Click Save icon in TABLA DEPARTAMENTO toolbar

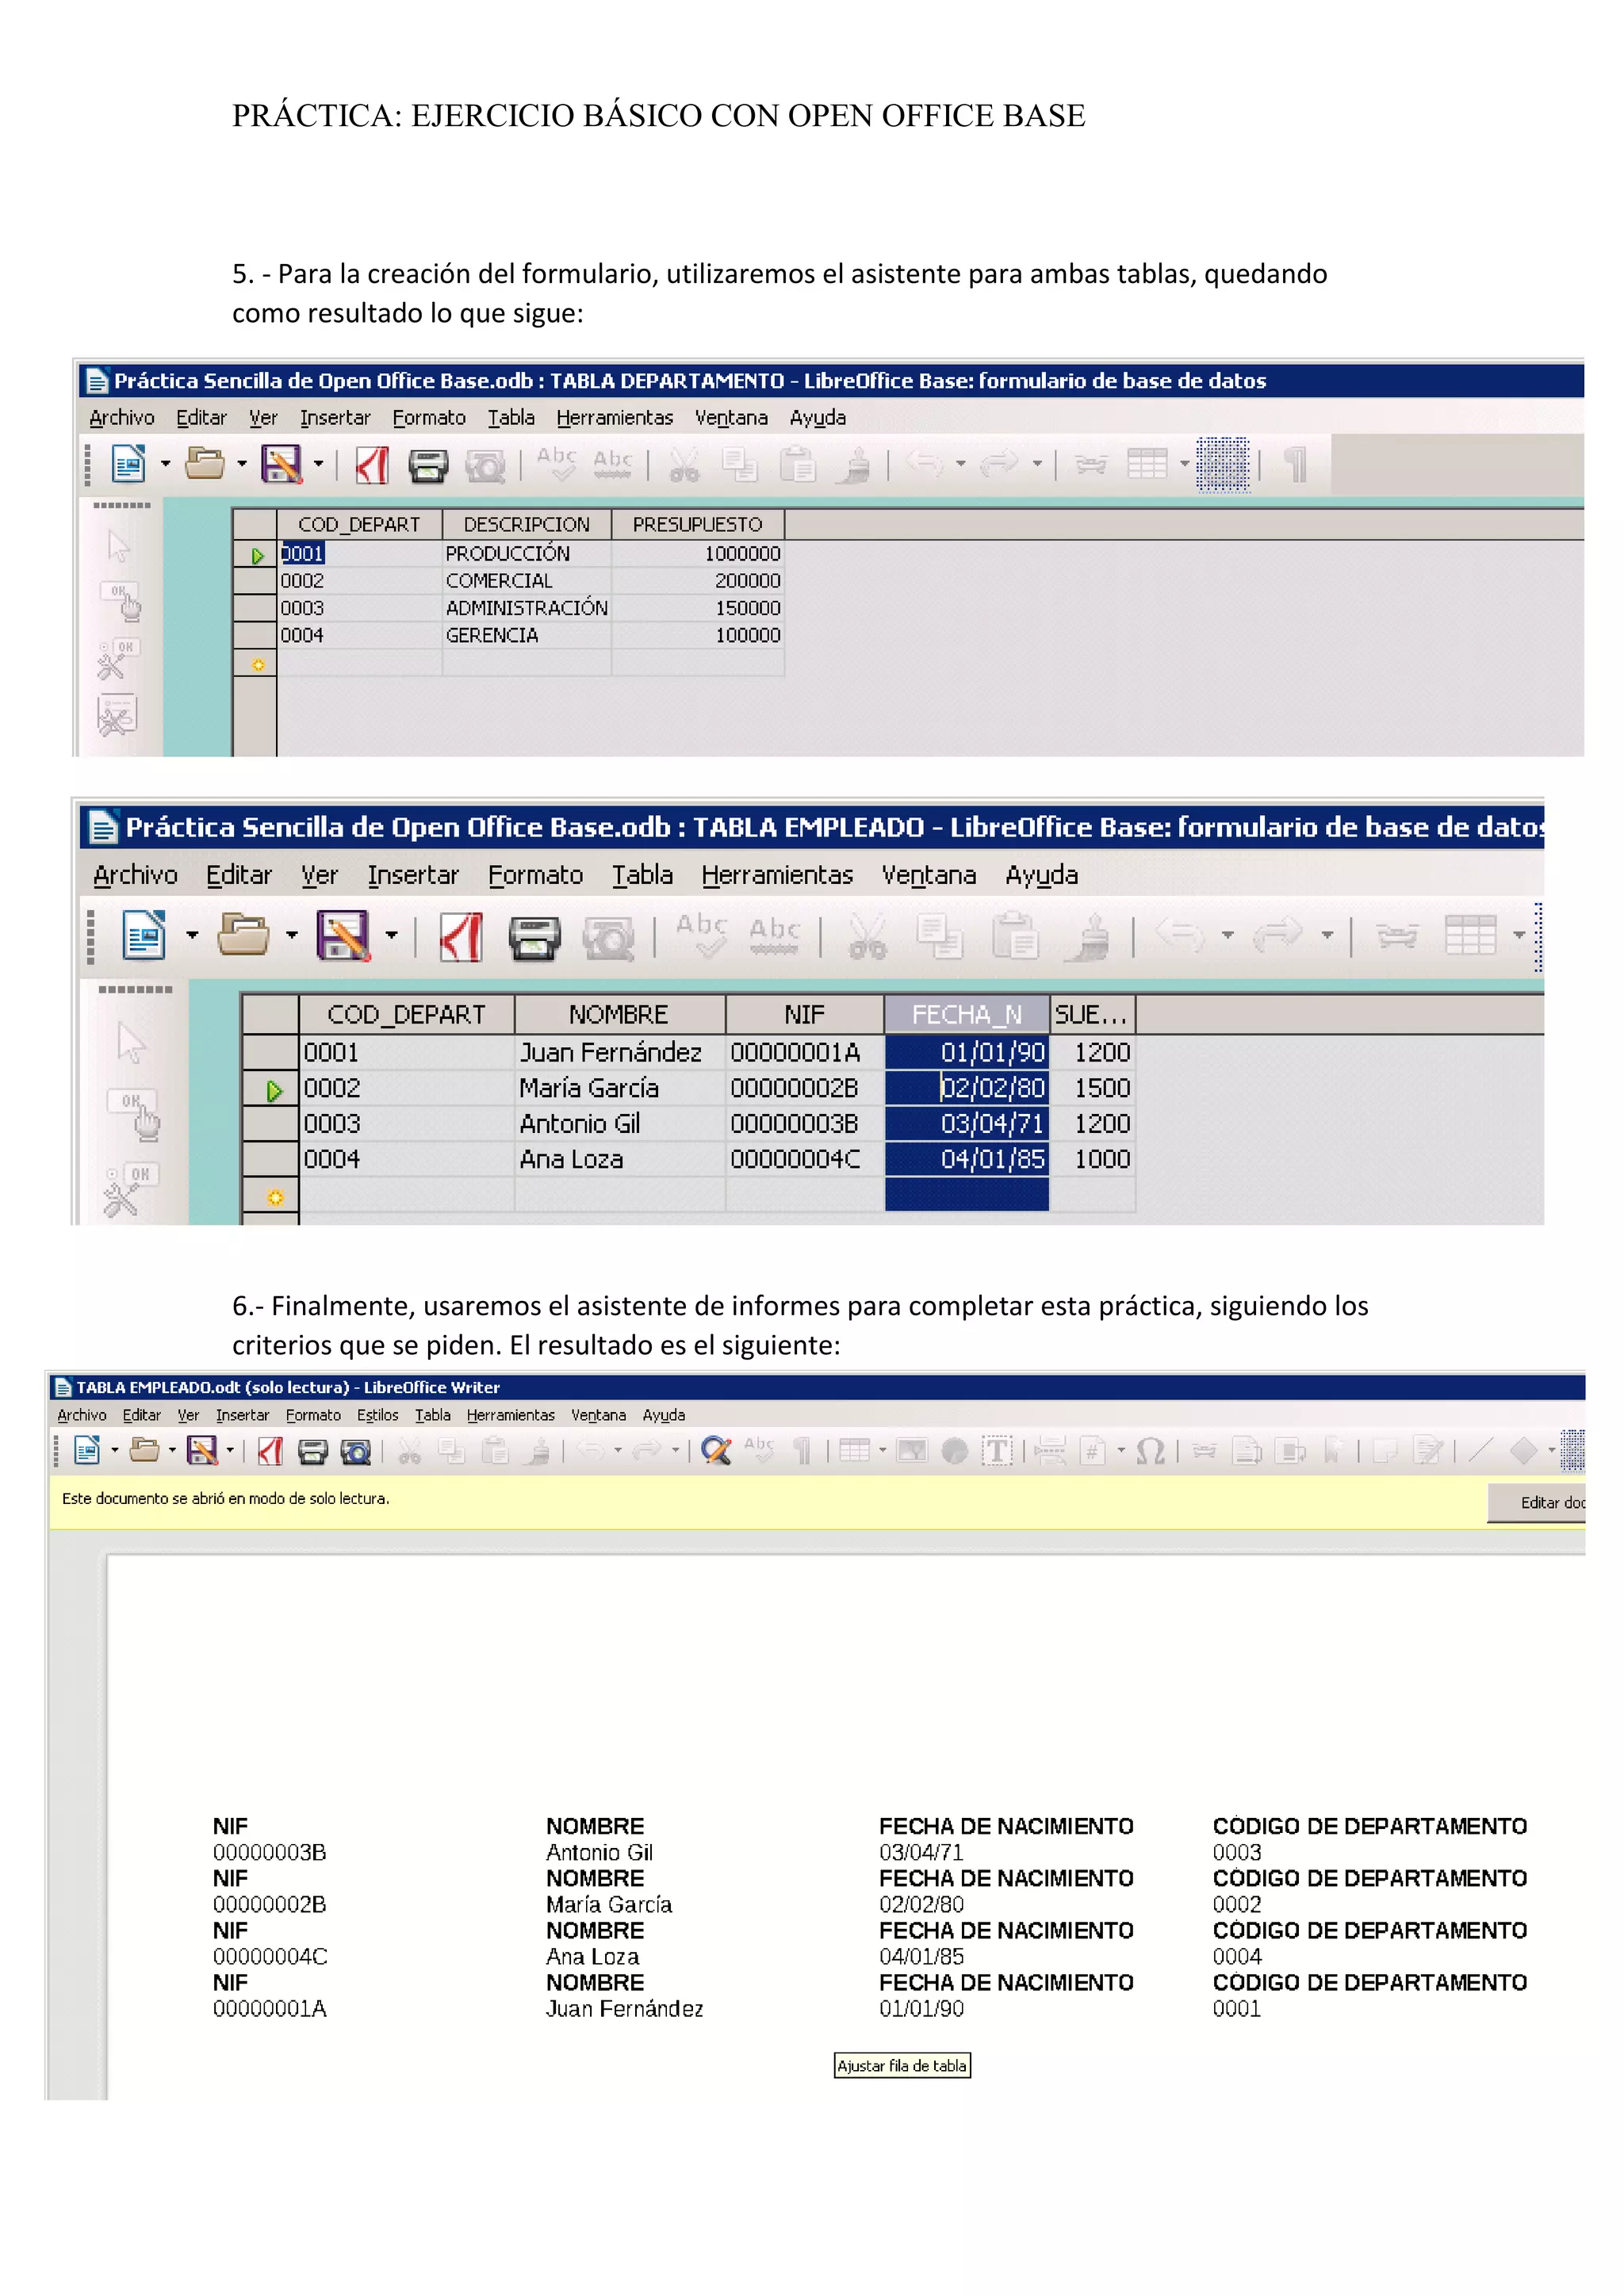(282, 464)
